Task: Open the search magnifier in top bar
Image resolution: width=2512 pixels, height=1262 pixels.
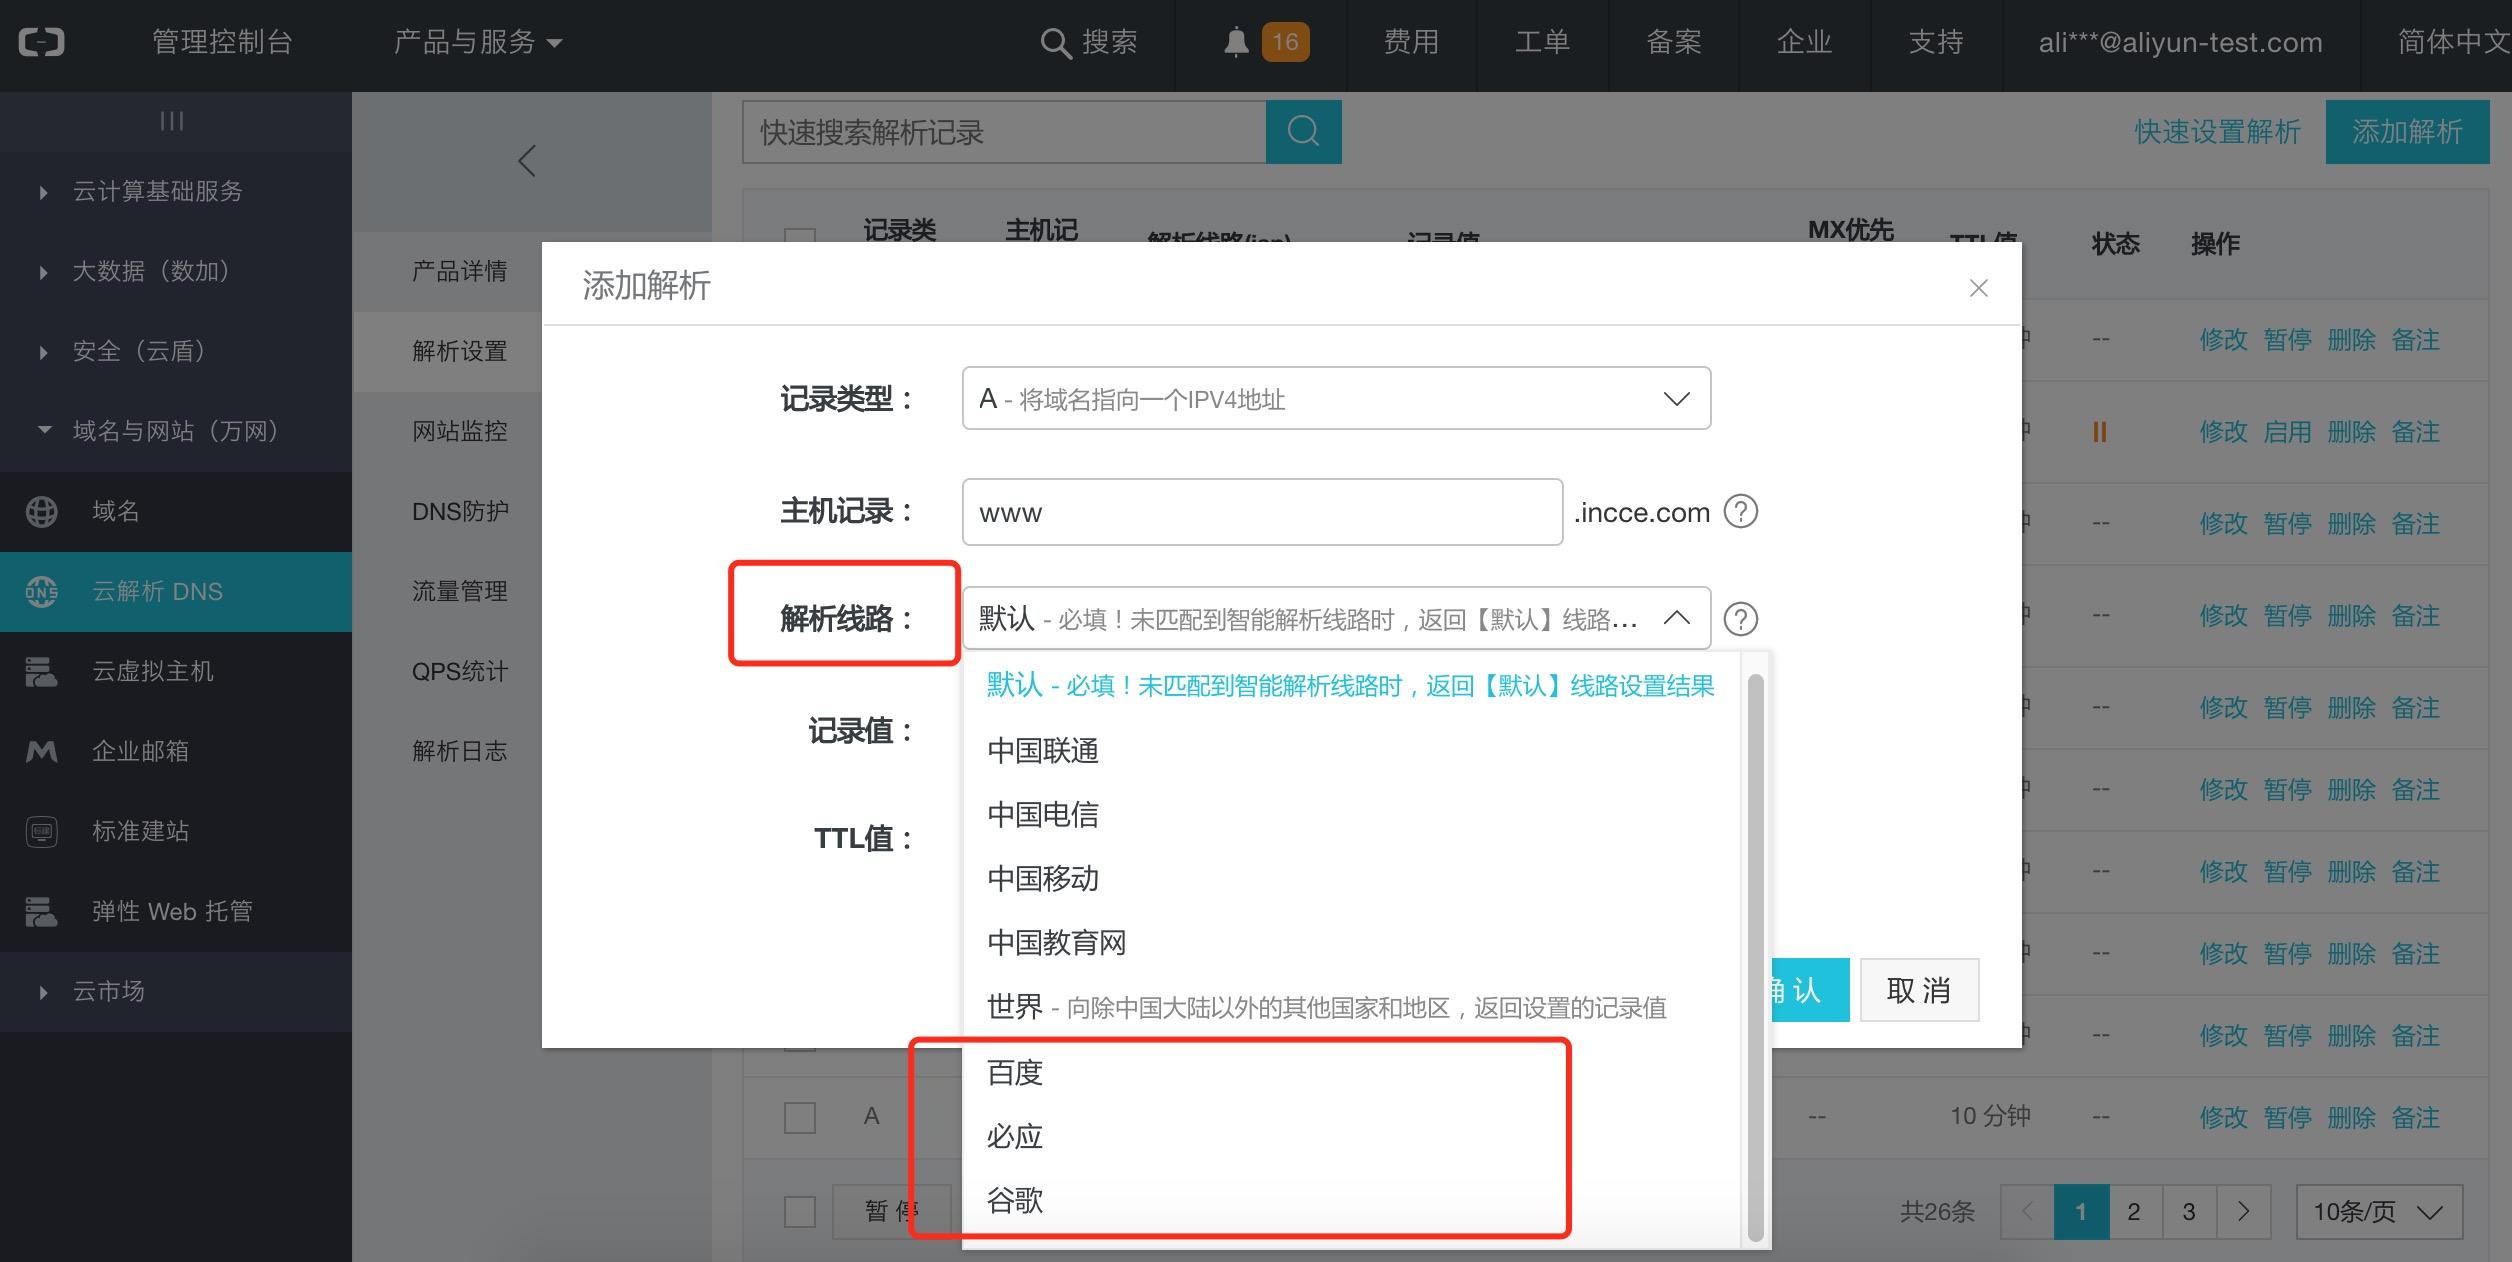Action: [x=1055, y=43]
